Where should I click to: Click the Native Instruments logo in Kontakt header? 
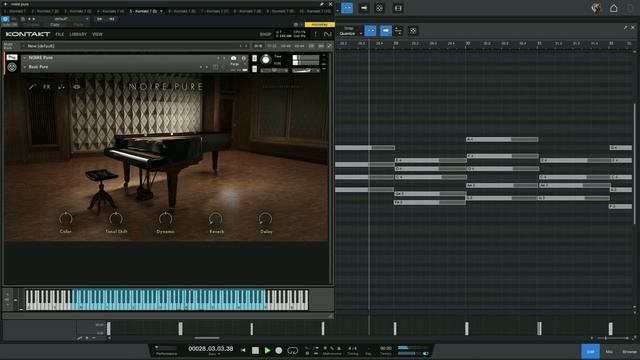(x=328, y=34)
